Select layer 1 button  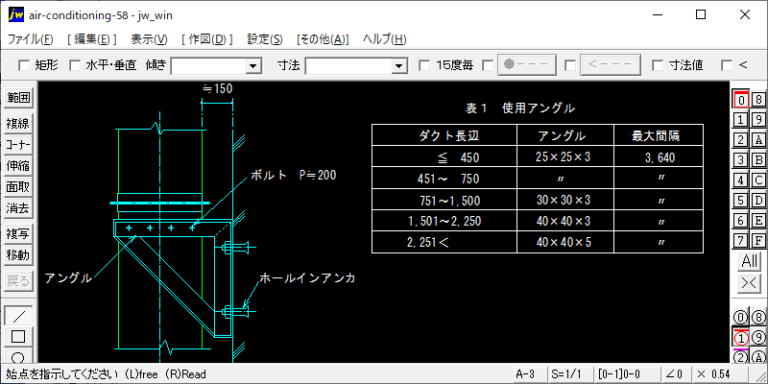pos(741,120)
